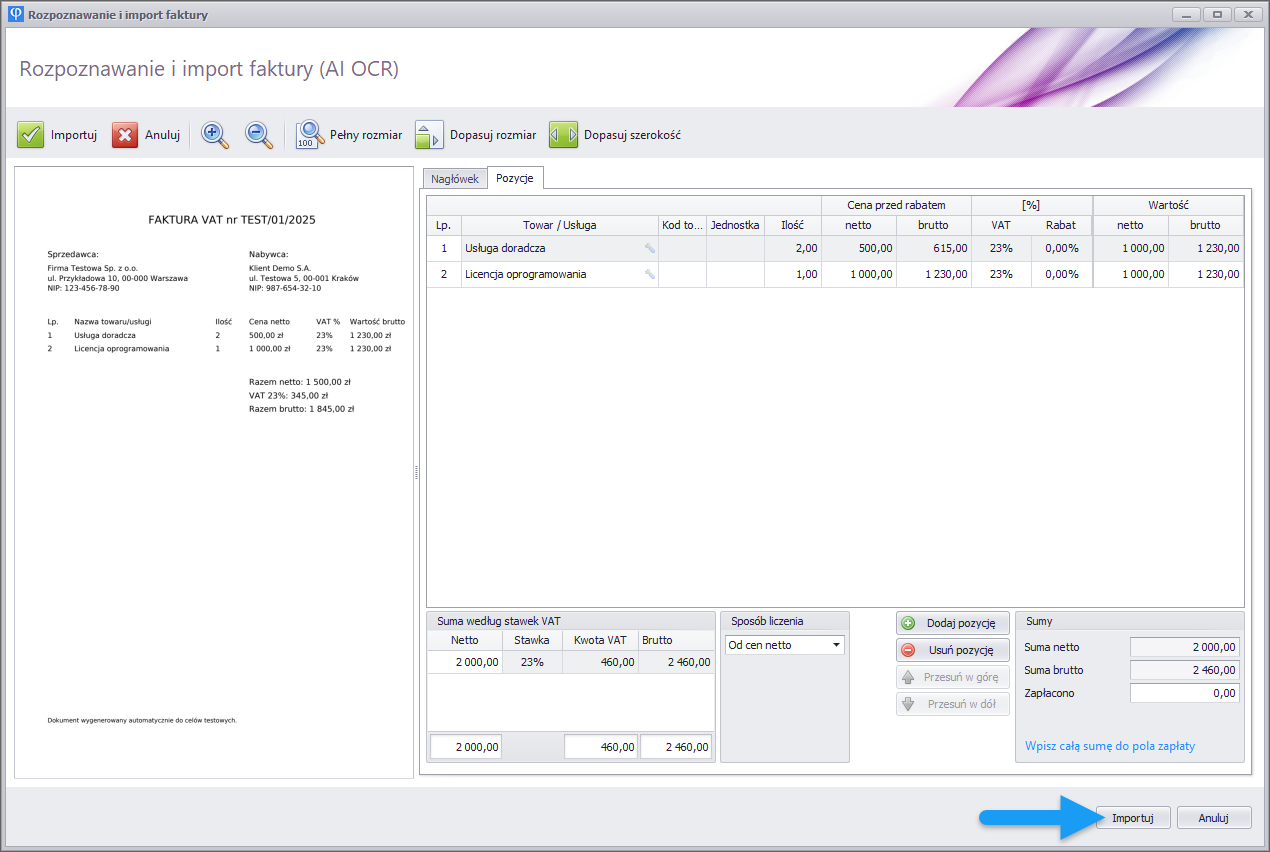This screenshot has width=1270, height=852.
Task: Zoom in with the magnifier plus icon
Action: (x=215, y=135)
